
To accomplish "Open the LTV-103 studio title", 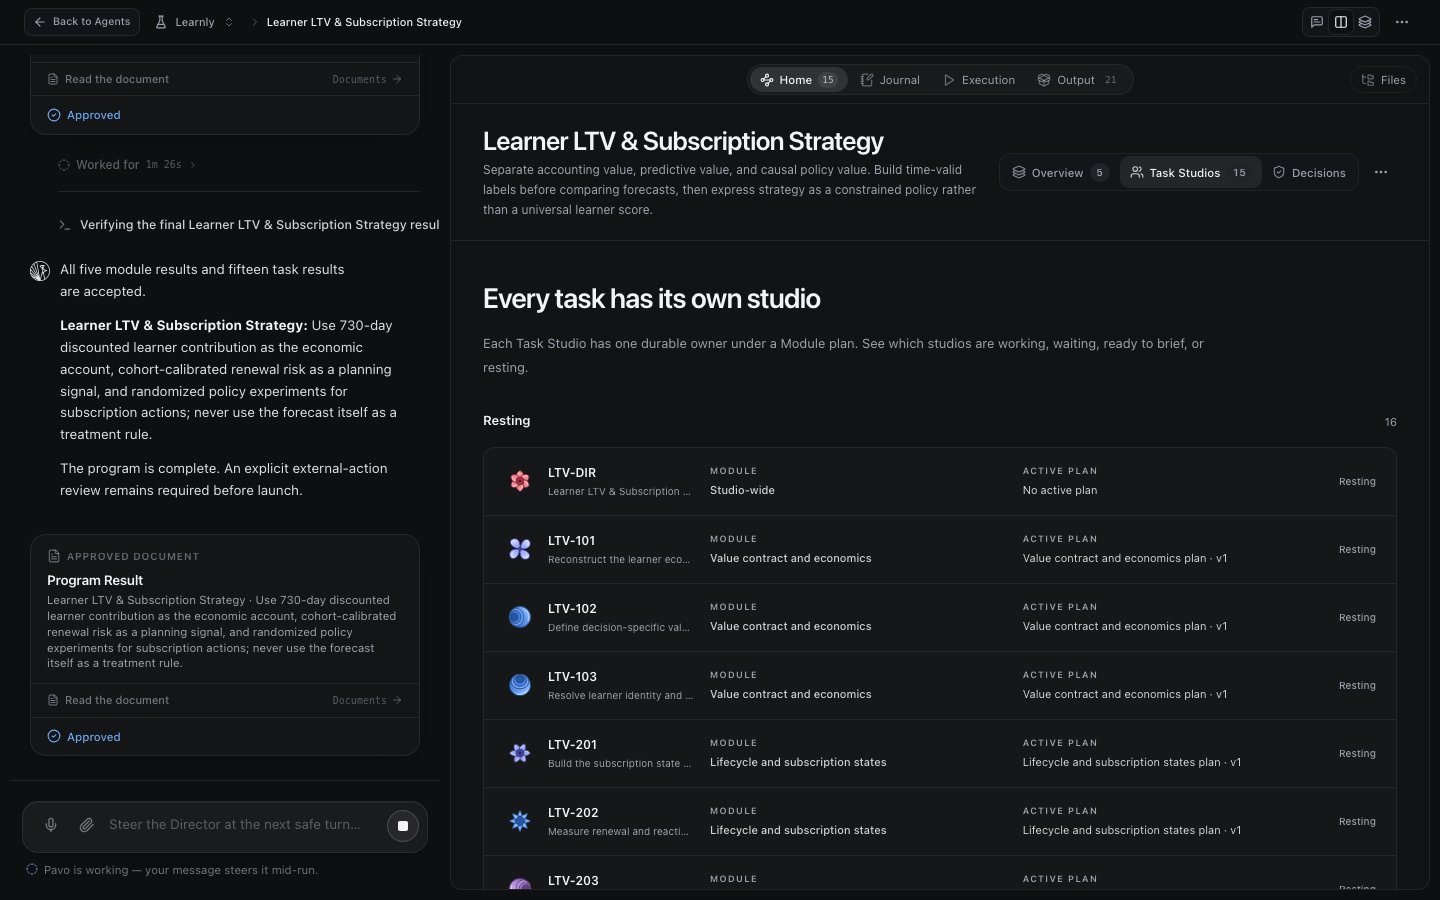I will [572, 677].
